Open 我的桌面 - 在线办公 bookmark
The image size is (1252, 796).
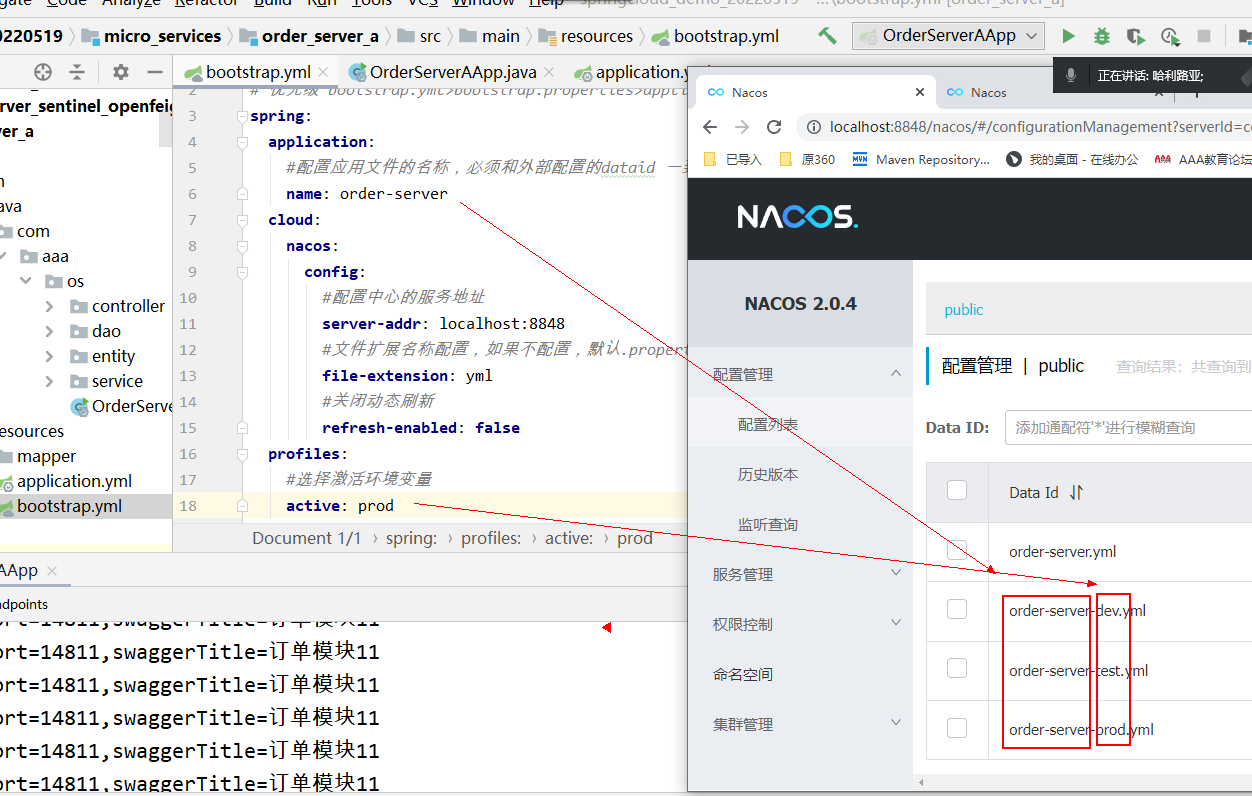1072,159
